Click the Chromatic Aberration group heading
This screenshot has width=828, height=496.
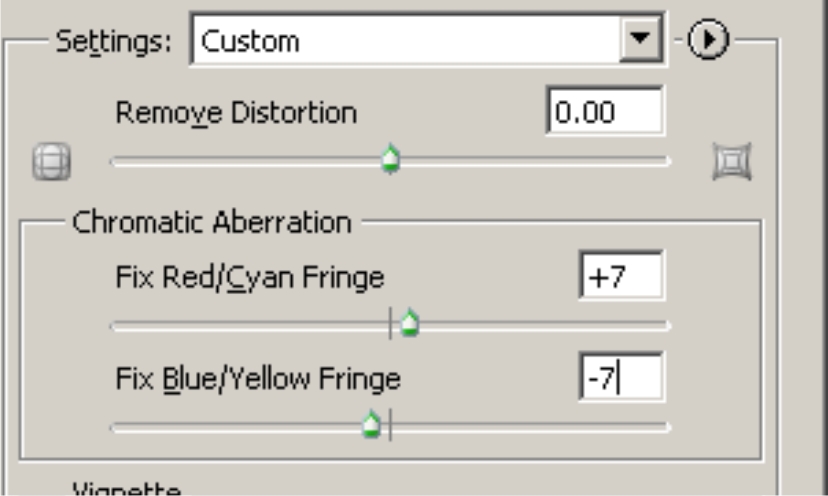(x=211, y=222)
